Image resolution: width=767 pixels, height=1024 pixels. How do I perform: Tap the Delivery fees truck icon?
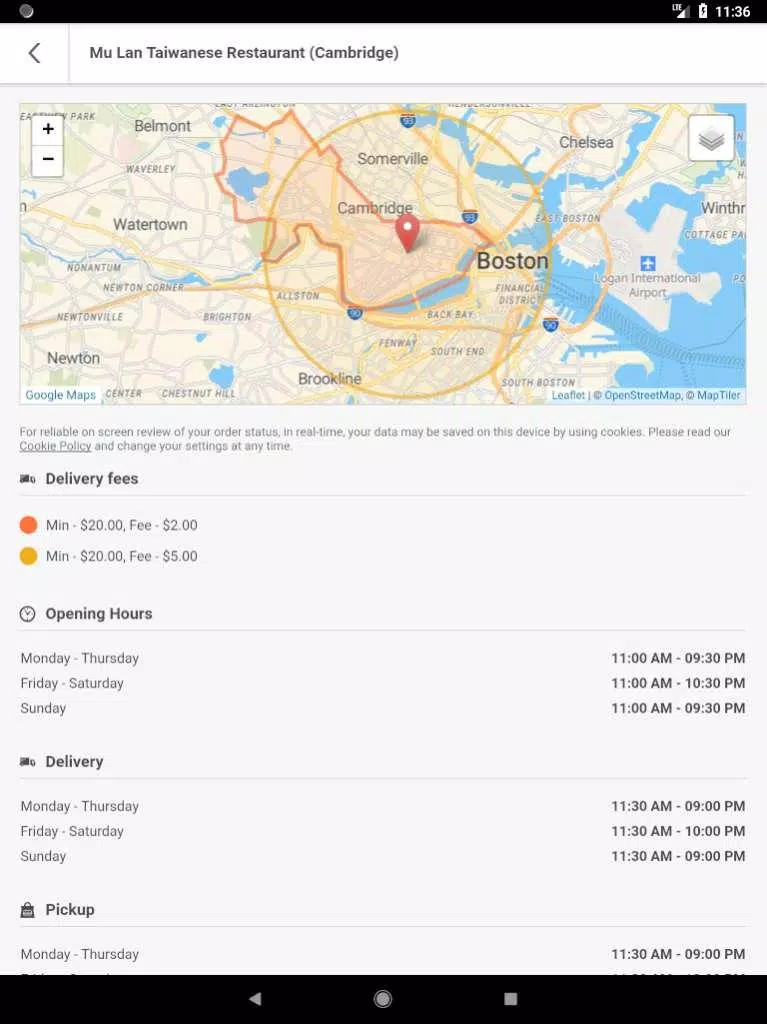(27, 479)
